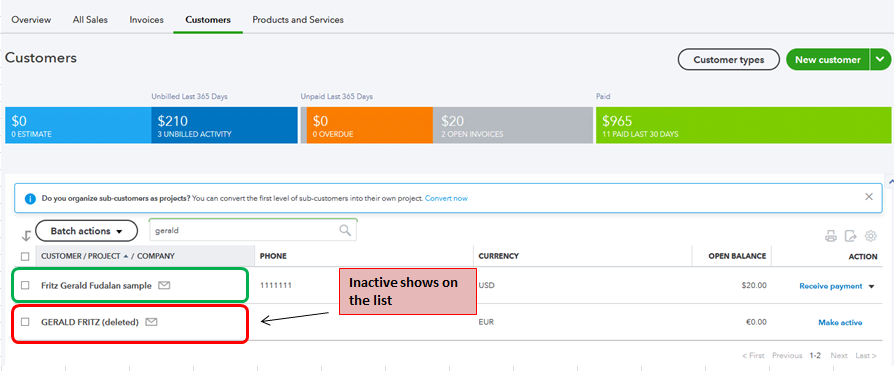This screenshot has width=894, height=371.
Task: Filter by $20 Open Invoices tile
Action: 513,125
